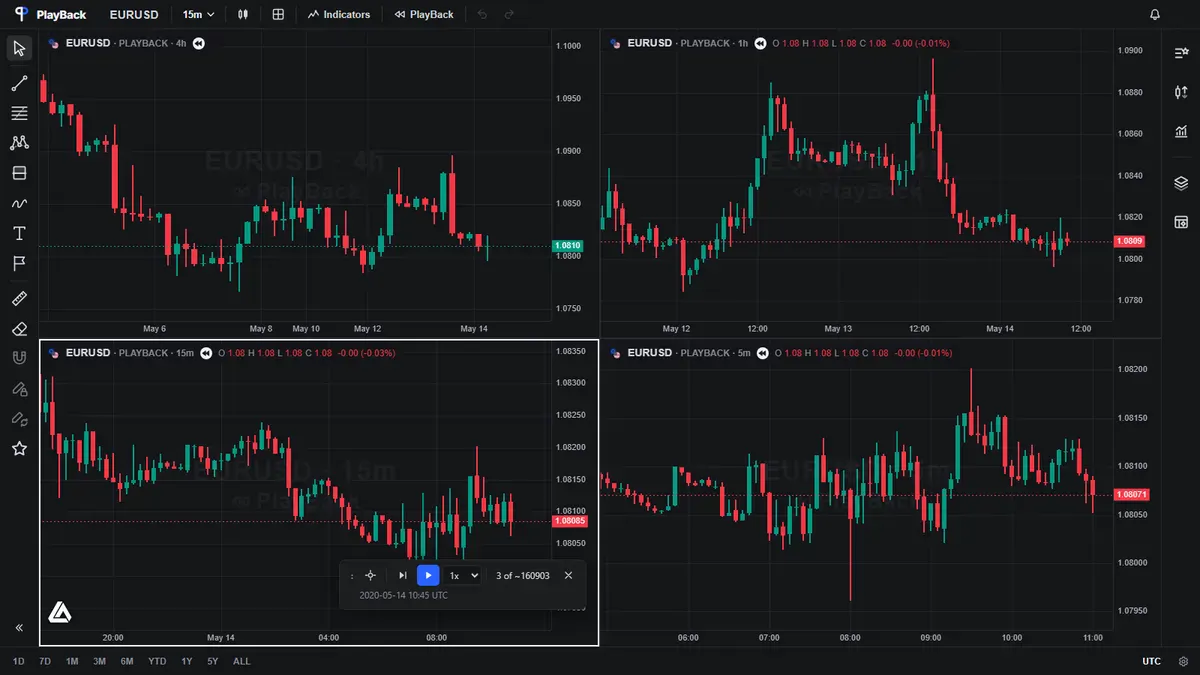Select the flag marker tool
Screen dimensions: 1200x675
(x=19, y=263)
